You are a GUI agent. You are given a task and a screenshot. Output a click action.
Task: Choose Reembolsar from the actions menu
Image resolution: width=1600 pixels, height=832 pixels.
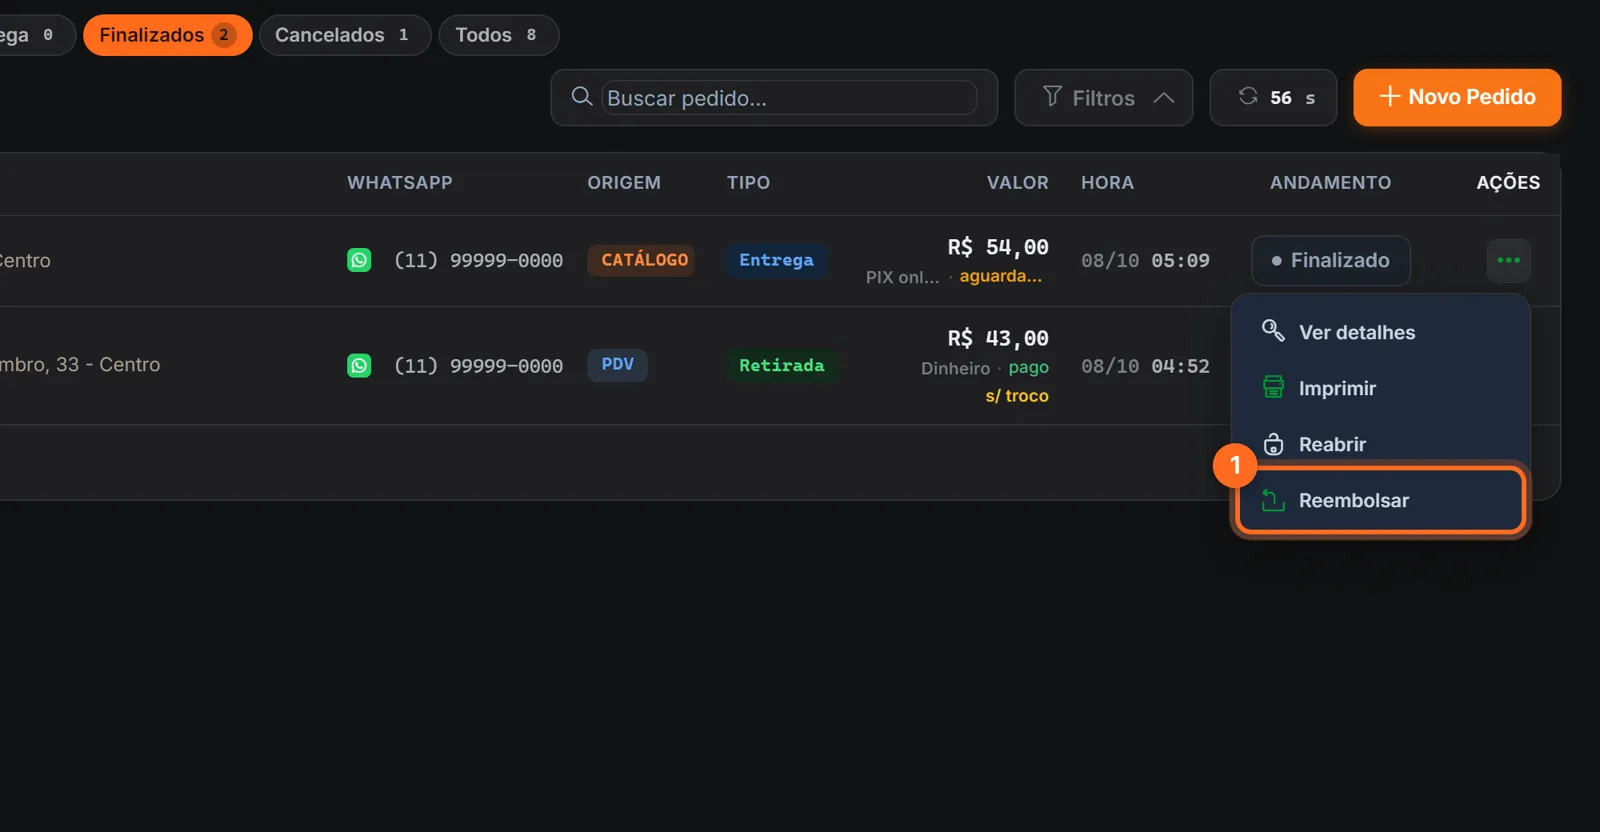coord(1381,500)
